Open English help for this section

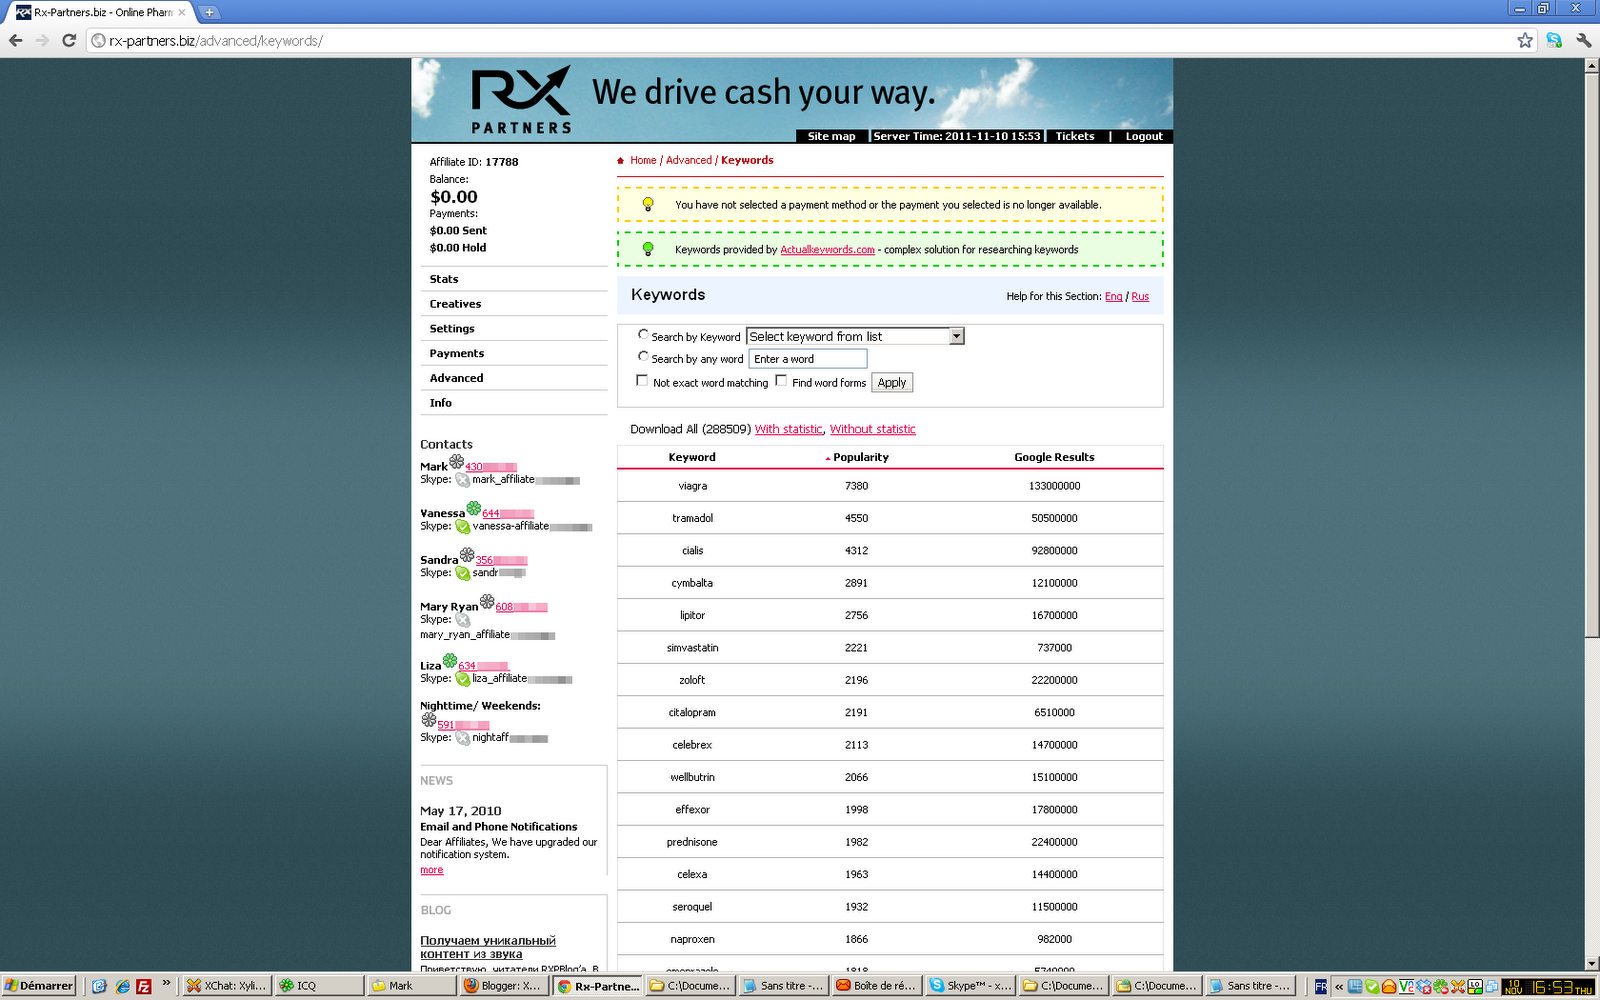click(1114, 296)
